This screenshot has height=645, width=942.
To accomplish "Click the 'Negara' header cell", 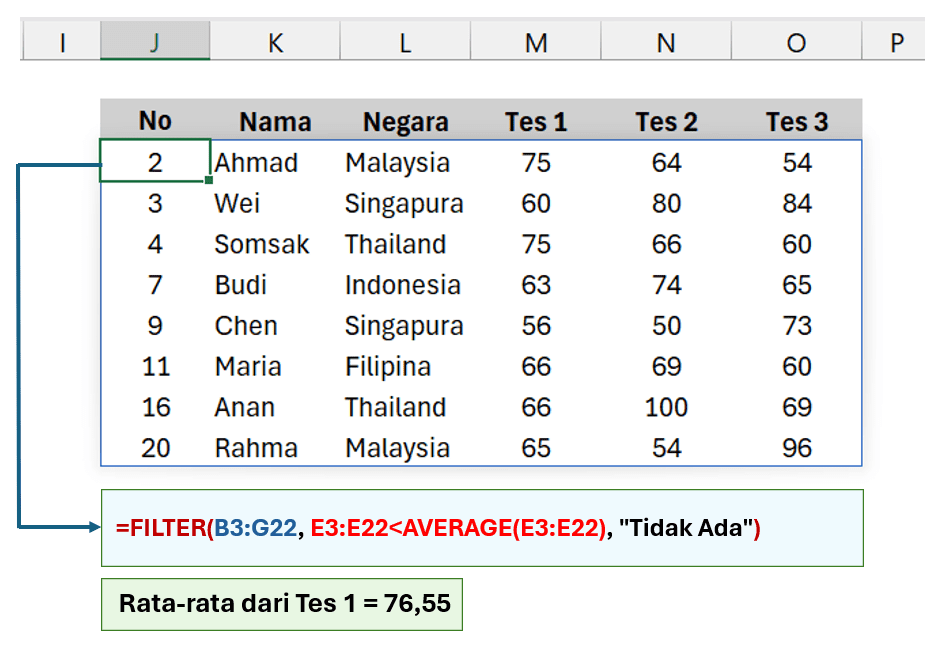I will pyautogui.click(x=406, y=120).
